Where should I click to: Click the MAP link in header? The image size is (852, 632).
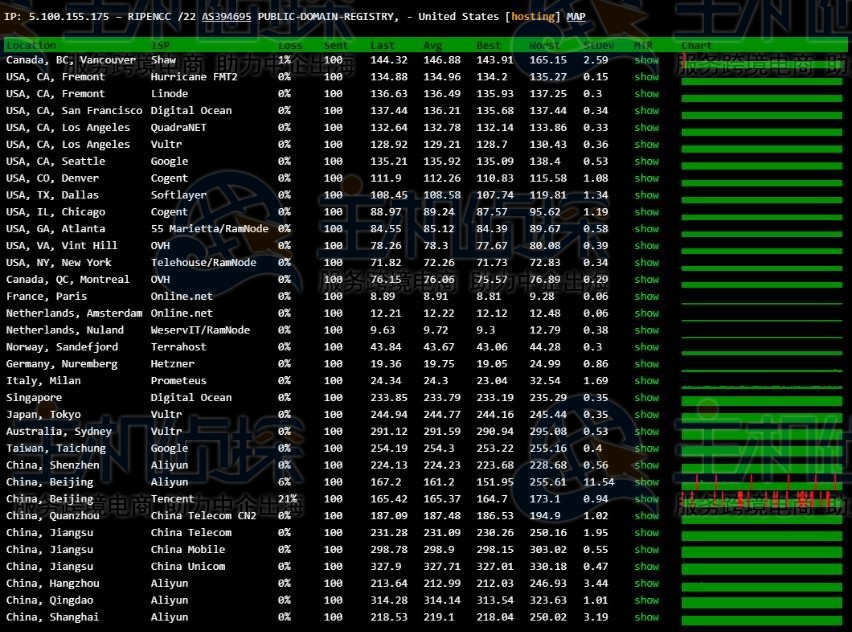coord(577,17)
